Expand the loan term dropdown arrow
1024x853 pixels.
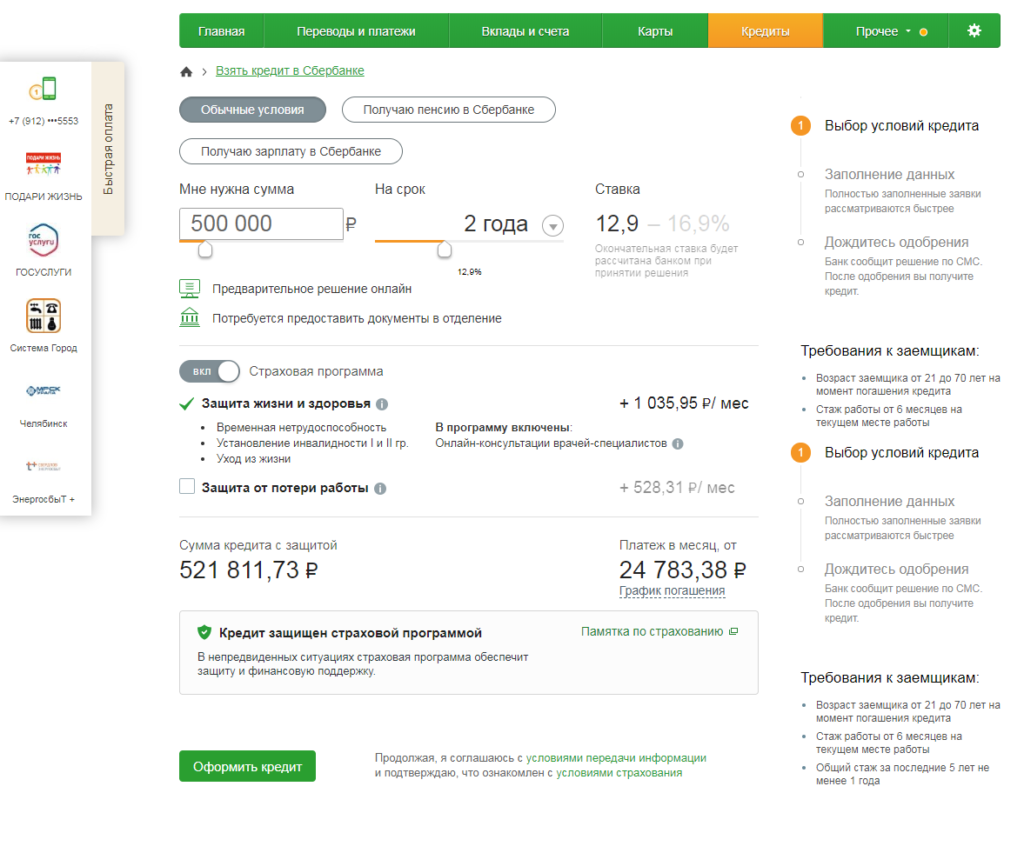[552, 226]
